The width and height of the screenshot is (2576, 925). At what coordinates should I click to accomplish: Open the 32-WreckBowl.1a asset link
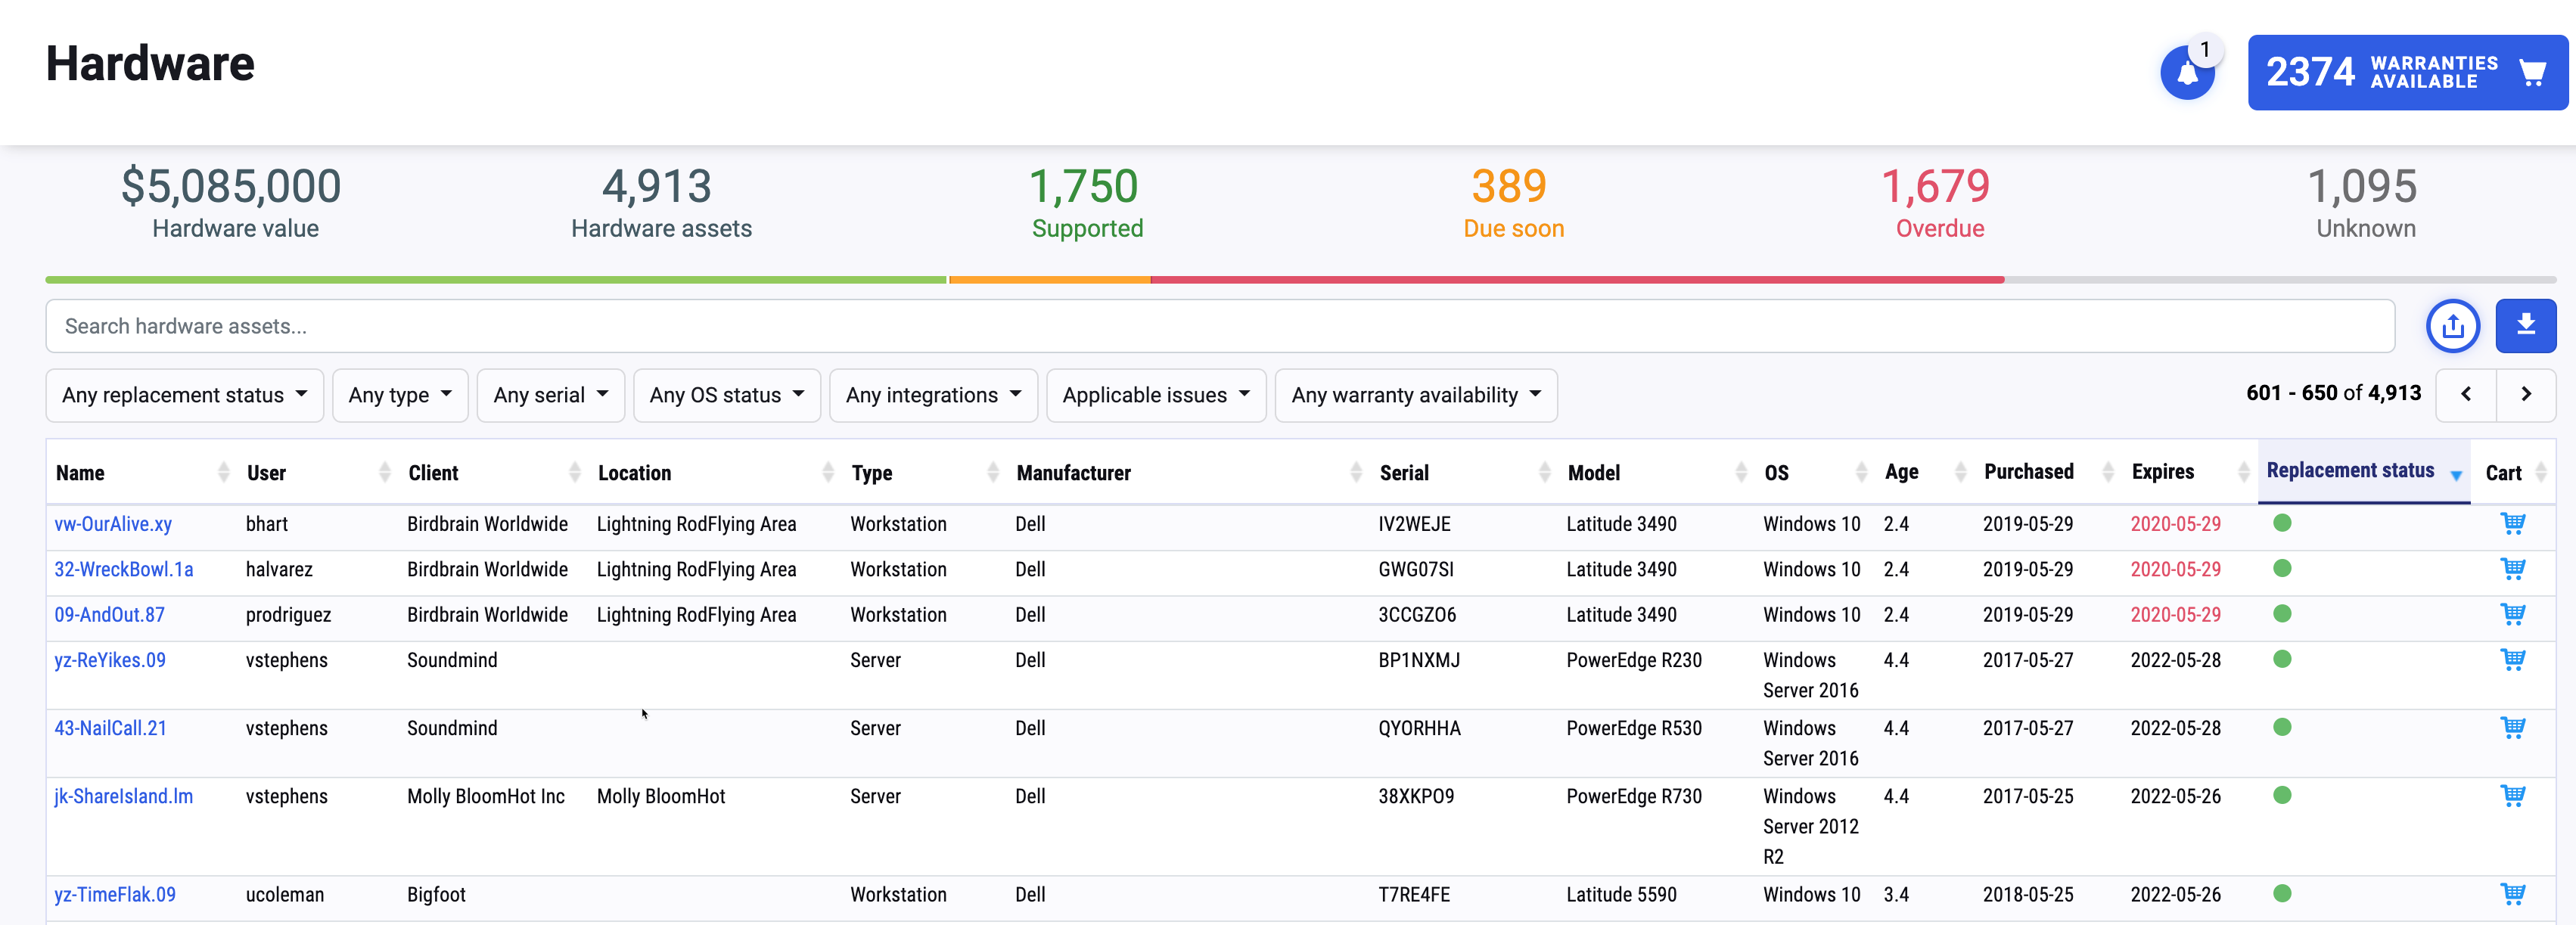tap(124, 569)
